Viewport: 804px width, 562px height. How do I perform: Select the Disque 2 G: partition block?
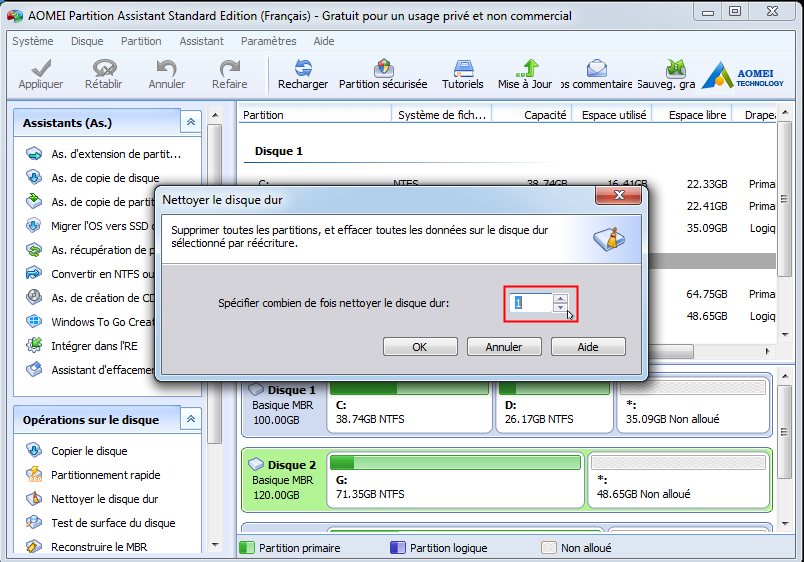tap(455, 479)
